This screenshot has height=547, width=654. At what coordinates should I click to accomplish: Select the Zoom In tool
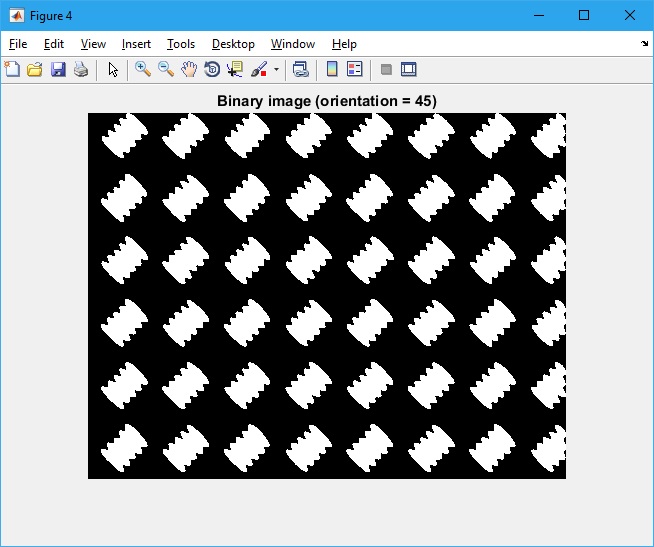click(143, 69)
